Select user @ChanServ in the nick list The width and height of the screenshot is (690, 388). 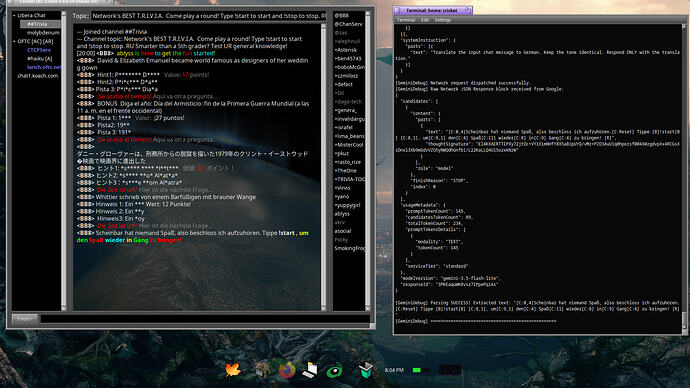point(349,24)
